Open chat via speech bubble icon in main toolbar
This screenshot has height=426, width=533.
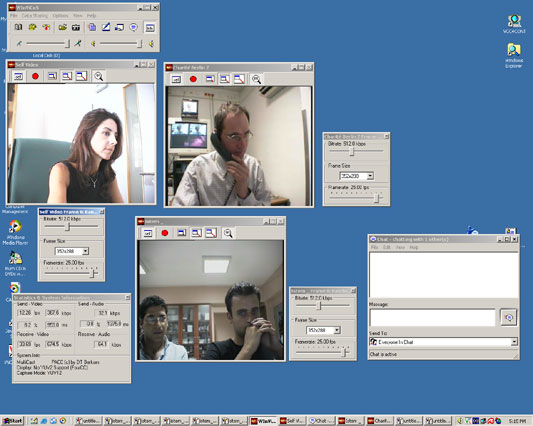coord(134,27)
